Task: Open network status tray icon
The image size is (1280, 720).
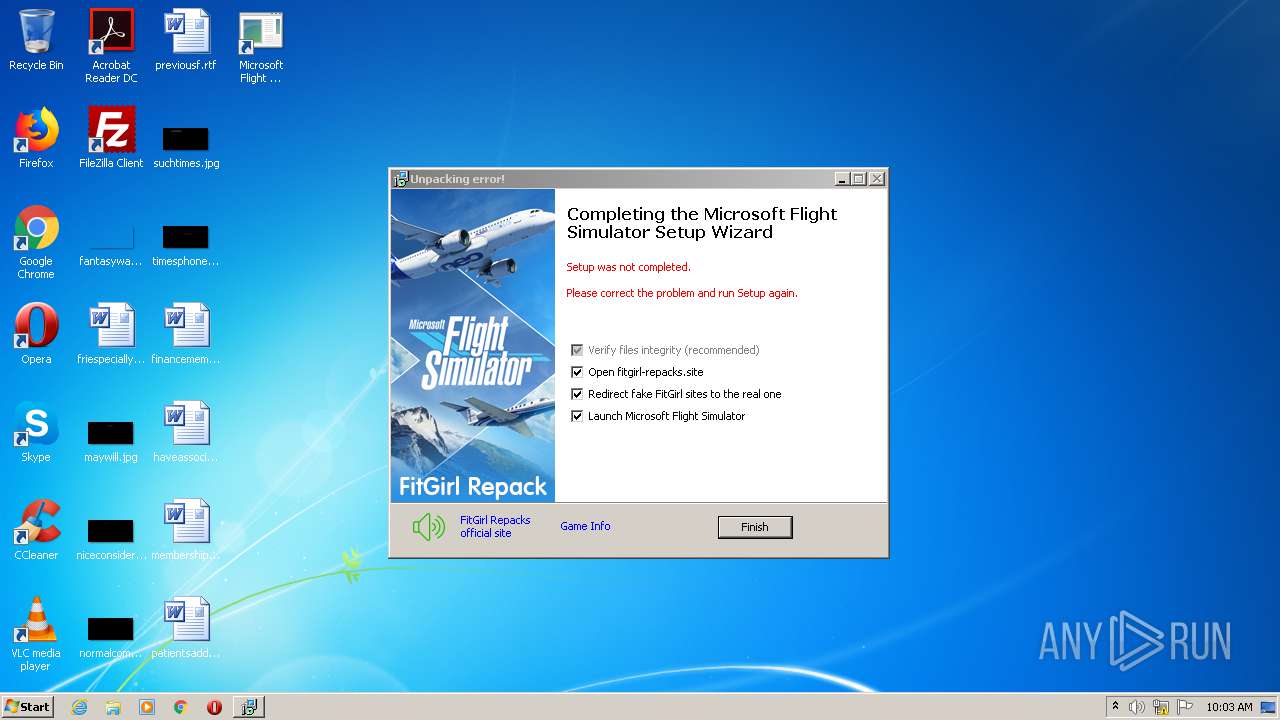Action: pos(1161,707)
